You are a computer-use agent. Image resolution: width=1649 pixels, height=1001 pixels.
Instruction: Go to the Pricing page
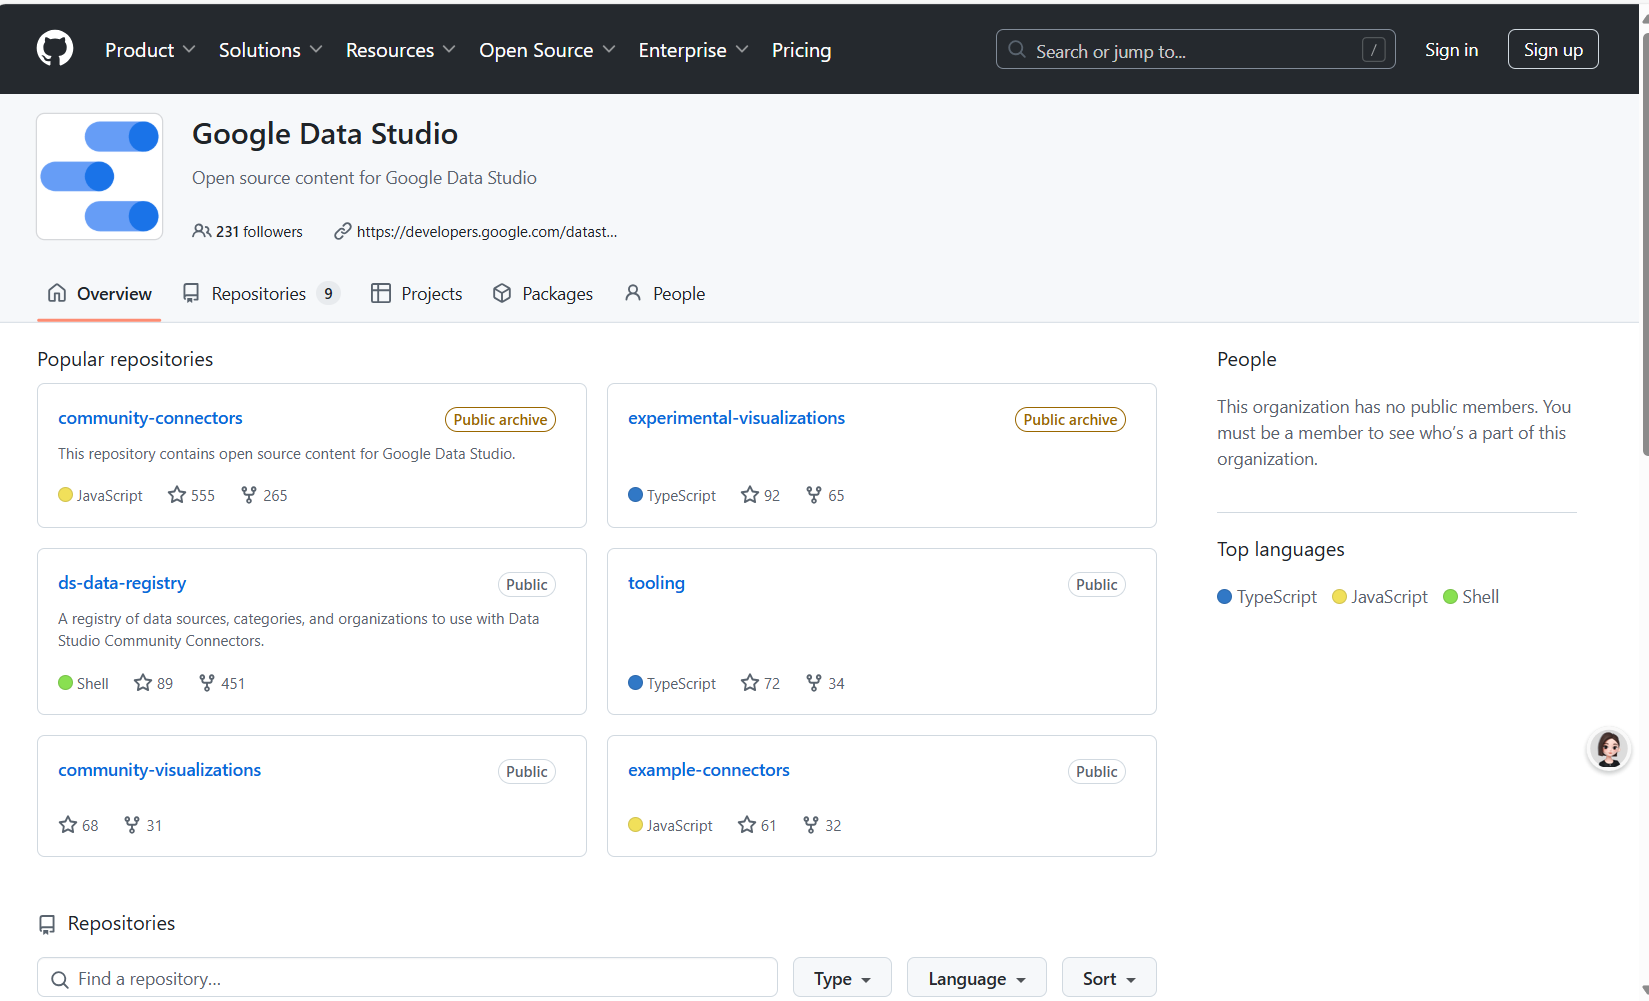click(x=801, y=50)
